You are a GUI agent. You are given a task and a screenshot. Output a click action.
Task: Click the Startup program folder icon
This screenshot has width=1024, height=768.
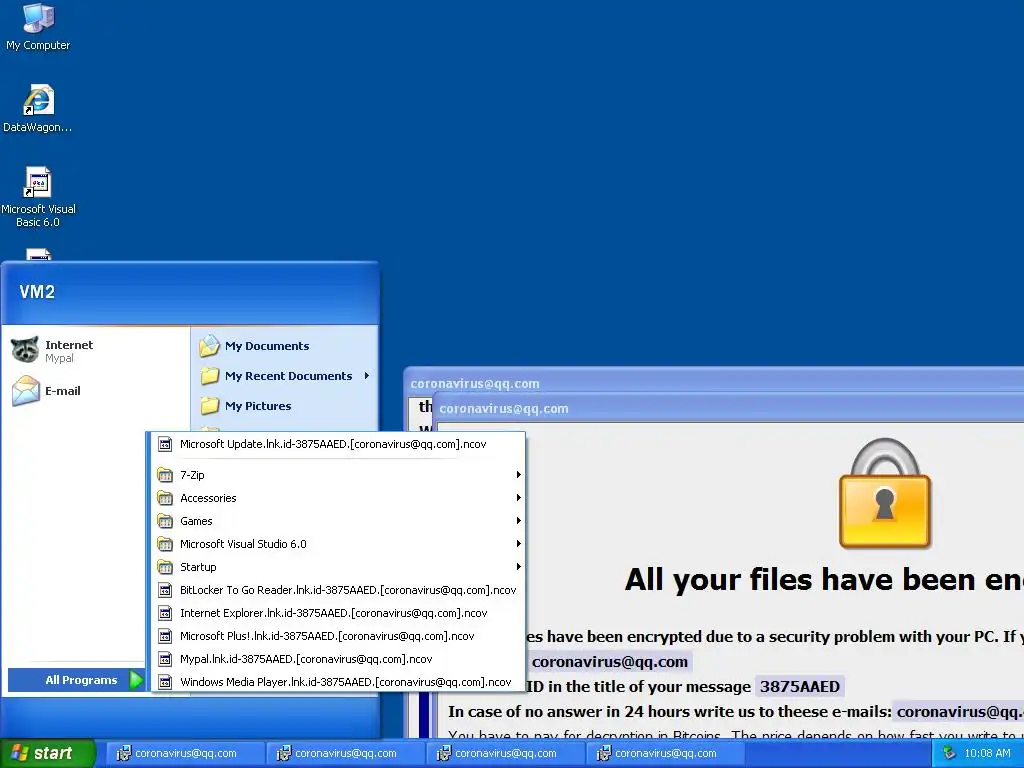click(x=165, y=567)
